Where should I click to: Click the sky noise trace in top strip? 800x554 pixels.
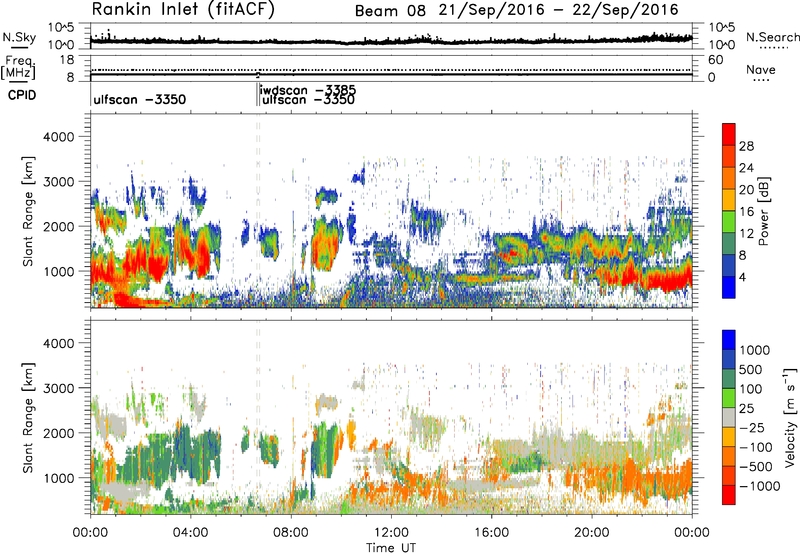[x=391, y=40]
